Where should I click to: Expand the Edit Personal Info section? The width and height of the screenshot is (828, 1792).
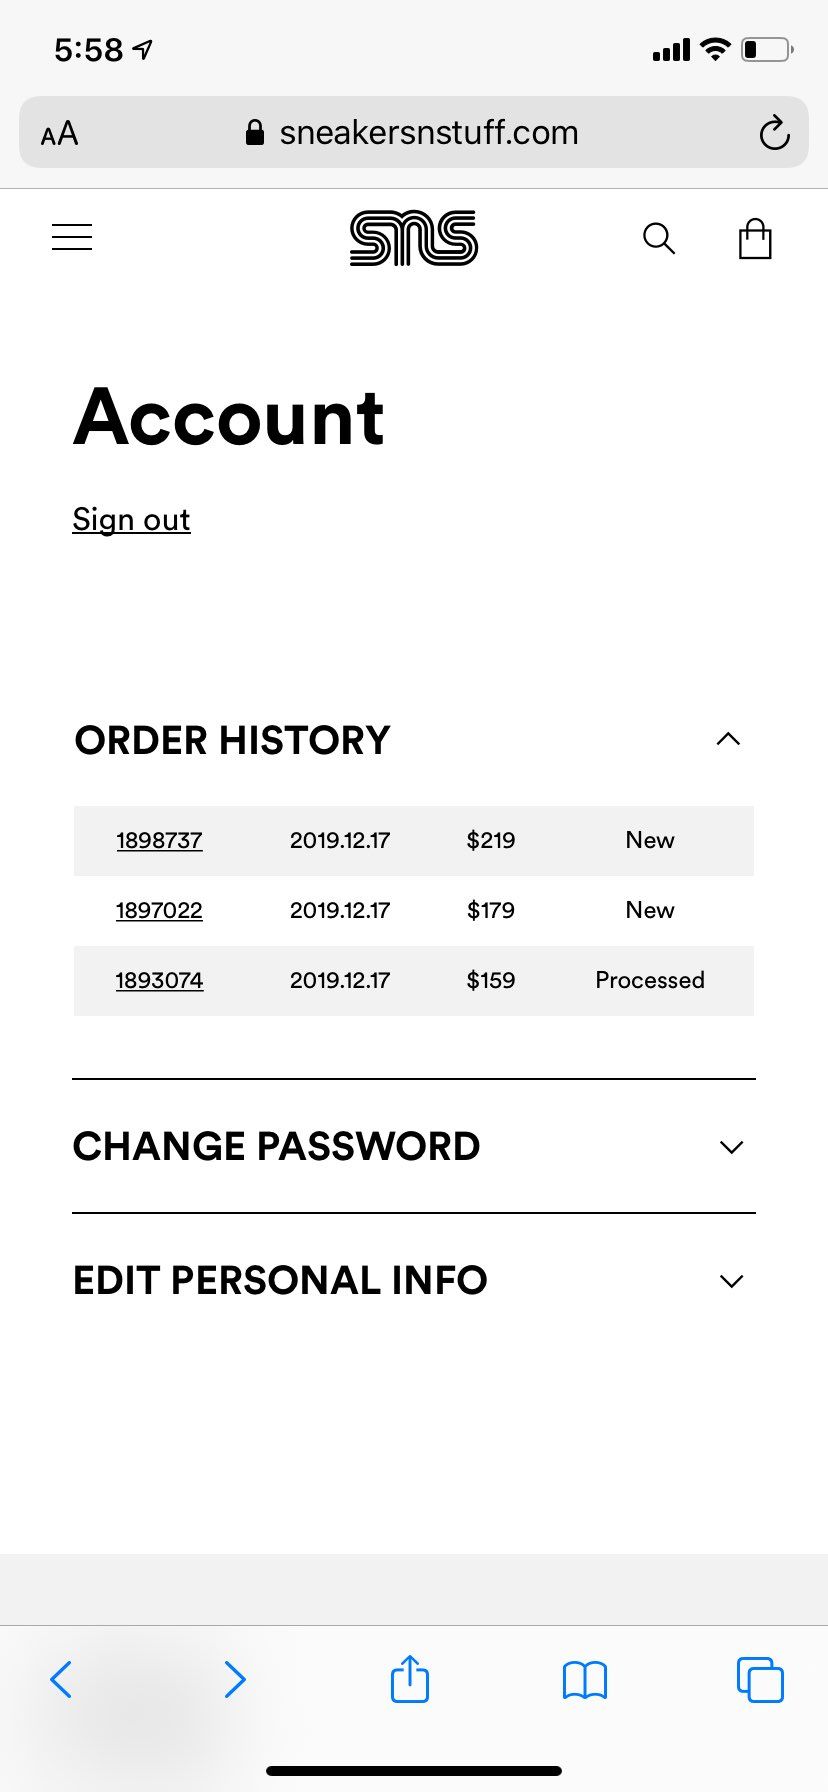tap(731, 1281)
